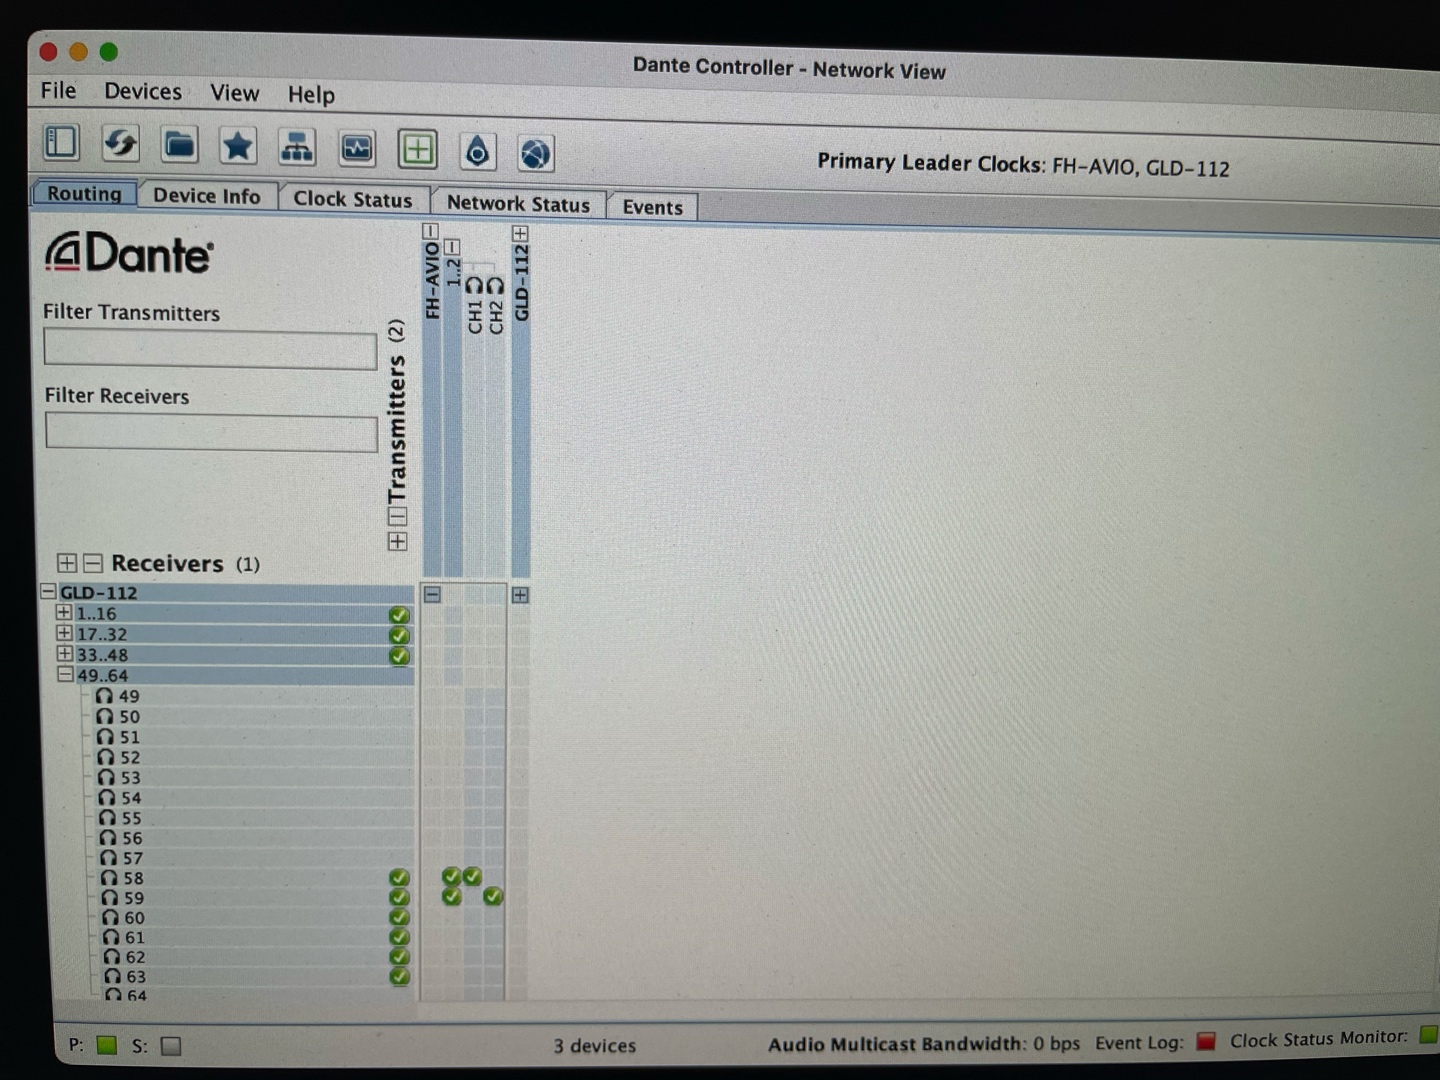The width and height of the screenshot is (1440, 1080).
Task: Click the S: secondary status indicator
Action: 171,1046
